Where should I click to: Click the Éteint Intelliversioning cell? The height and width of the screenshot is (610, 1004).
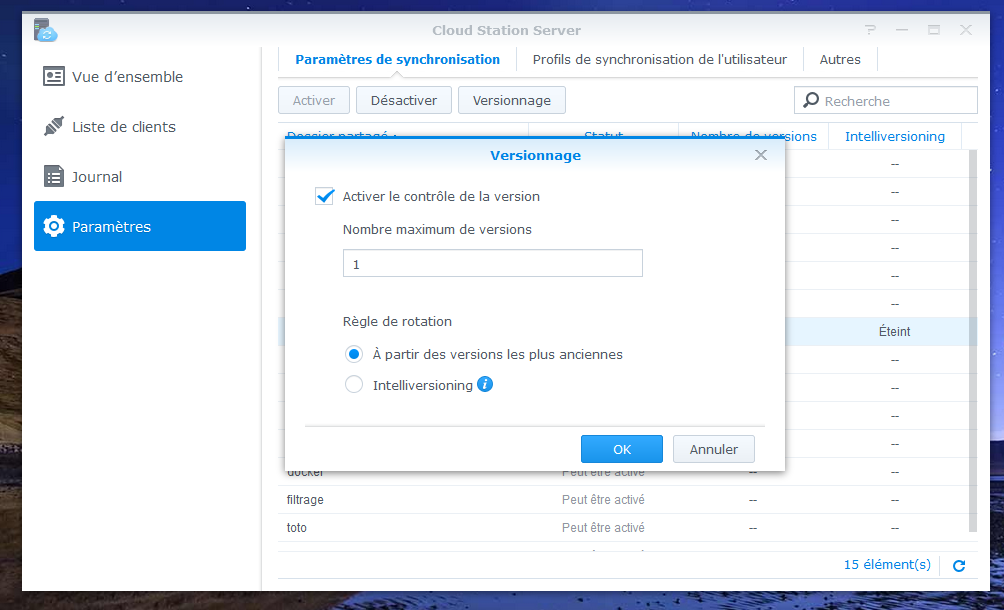click(x=895, y=332)
